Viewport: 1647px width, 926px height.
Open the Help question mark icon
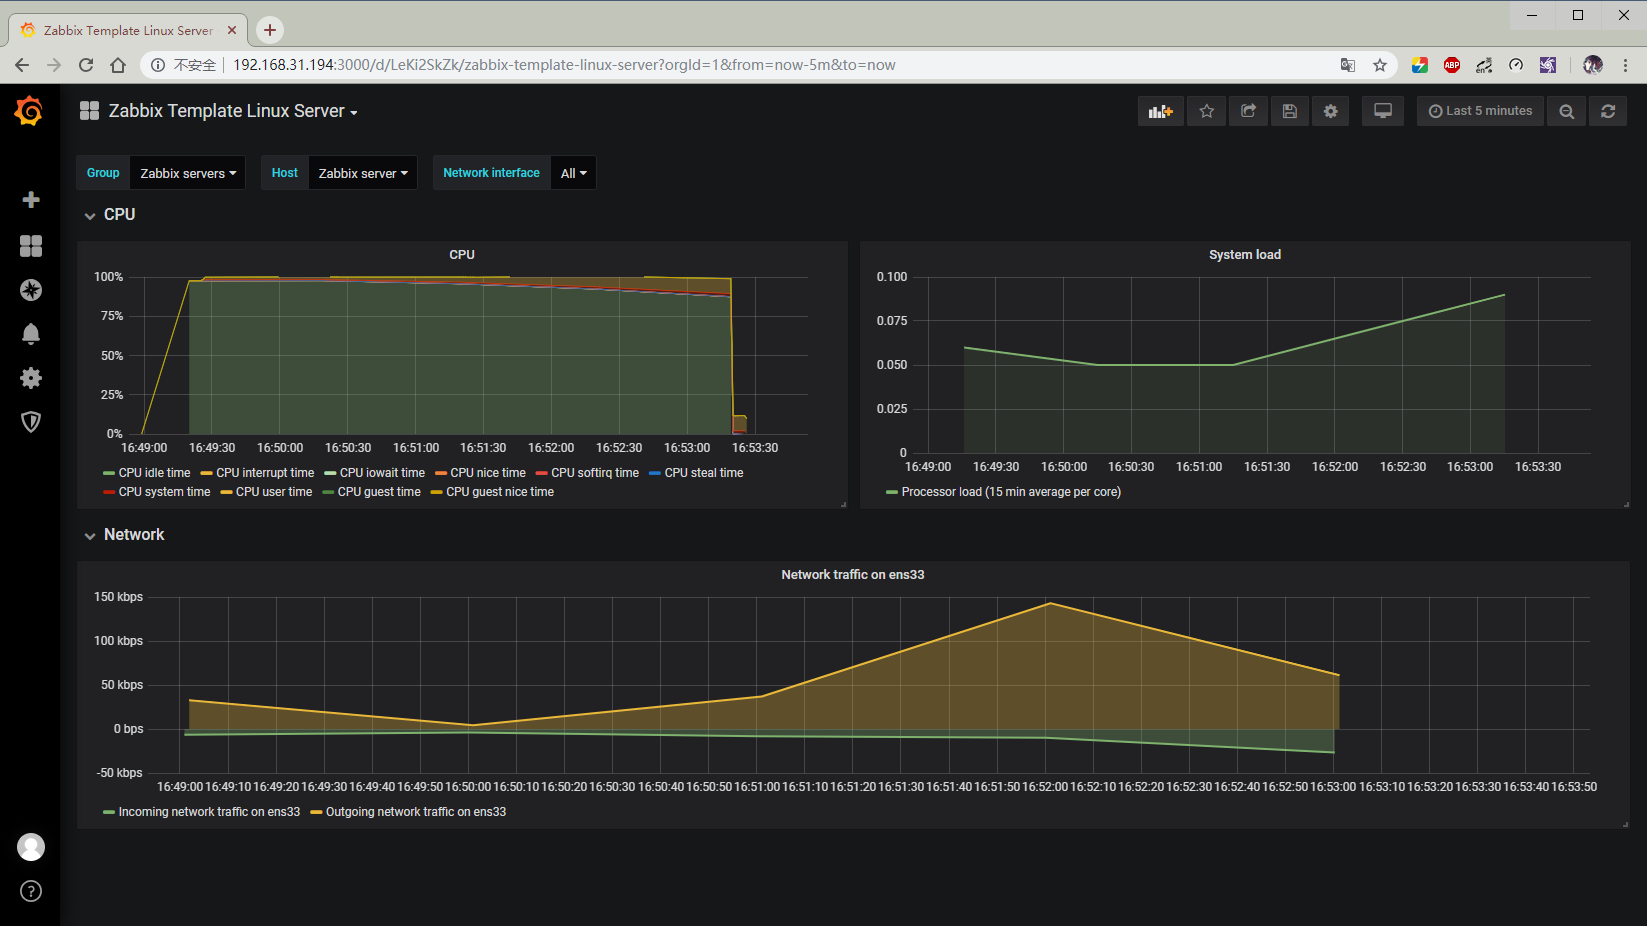(x=31, y=891)
